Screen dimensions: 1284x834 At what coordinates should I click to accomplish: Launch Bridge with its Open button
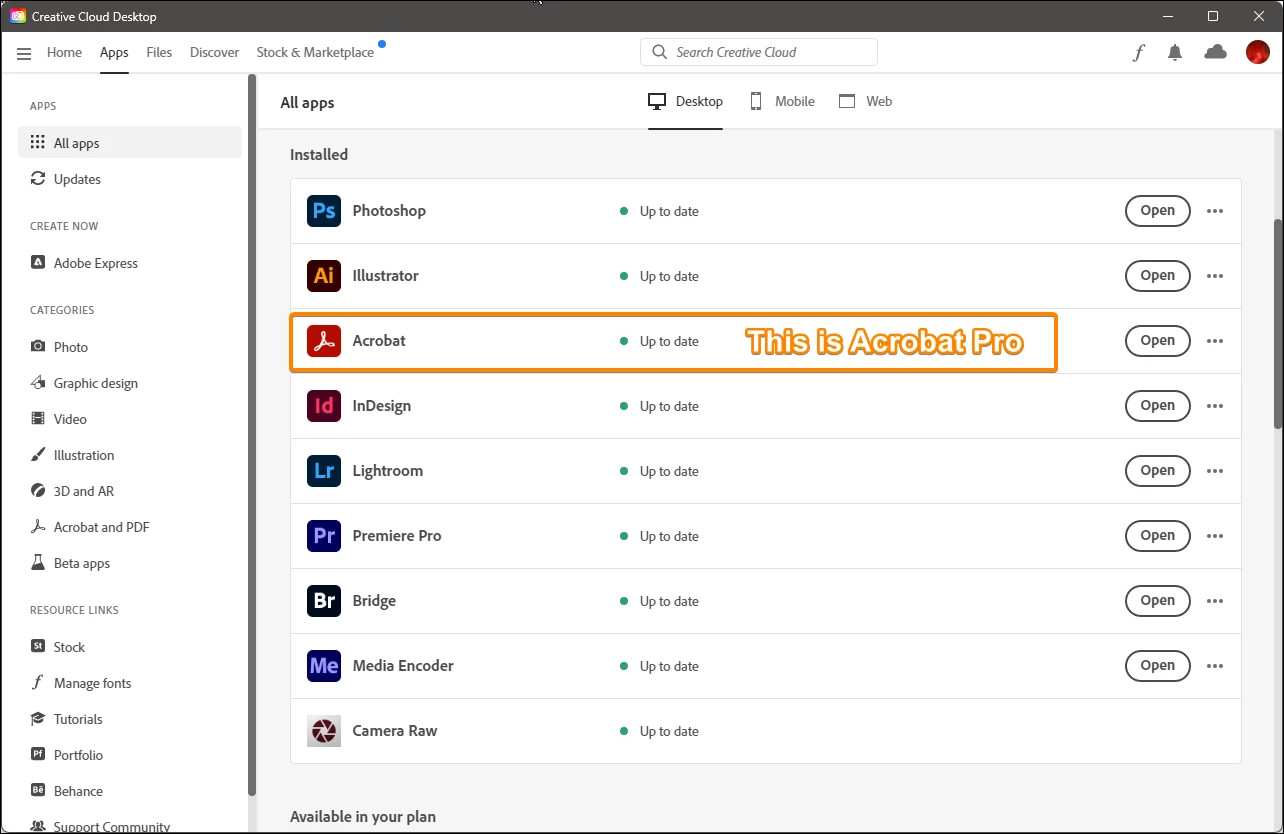pos(1158,601)
